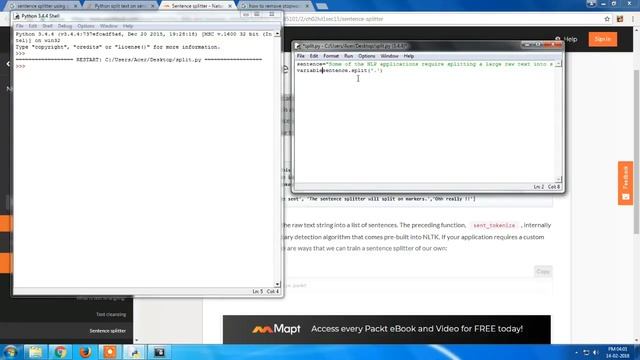Switch to 'Python split text on sen' tab
Image resolution: width=640 pixels, height=360 pixels.
click(120, 6)
